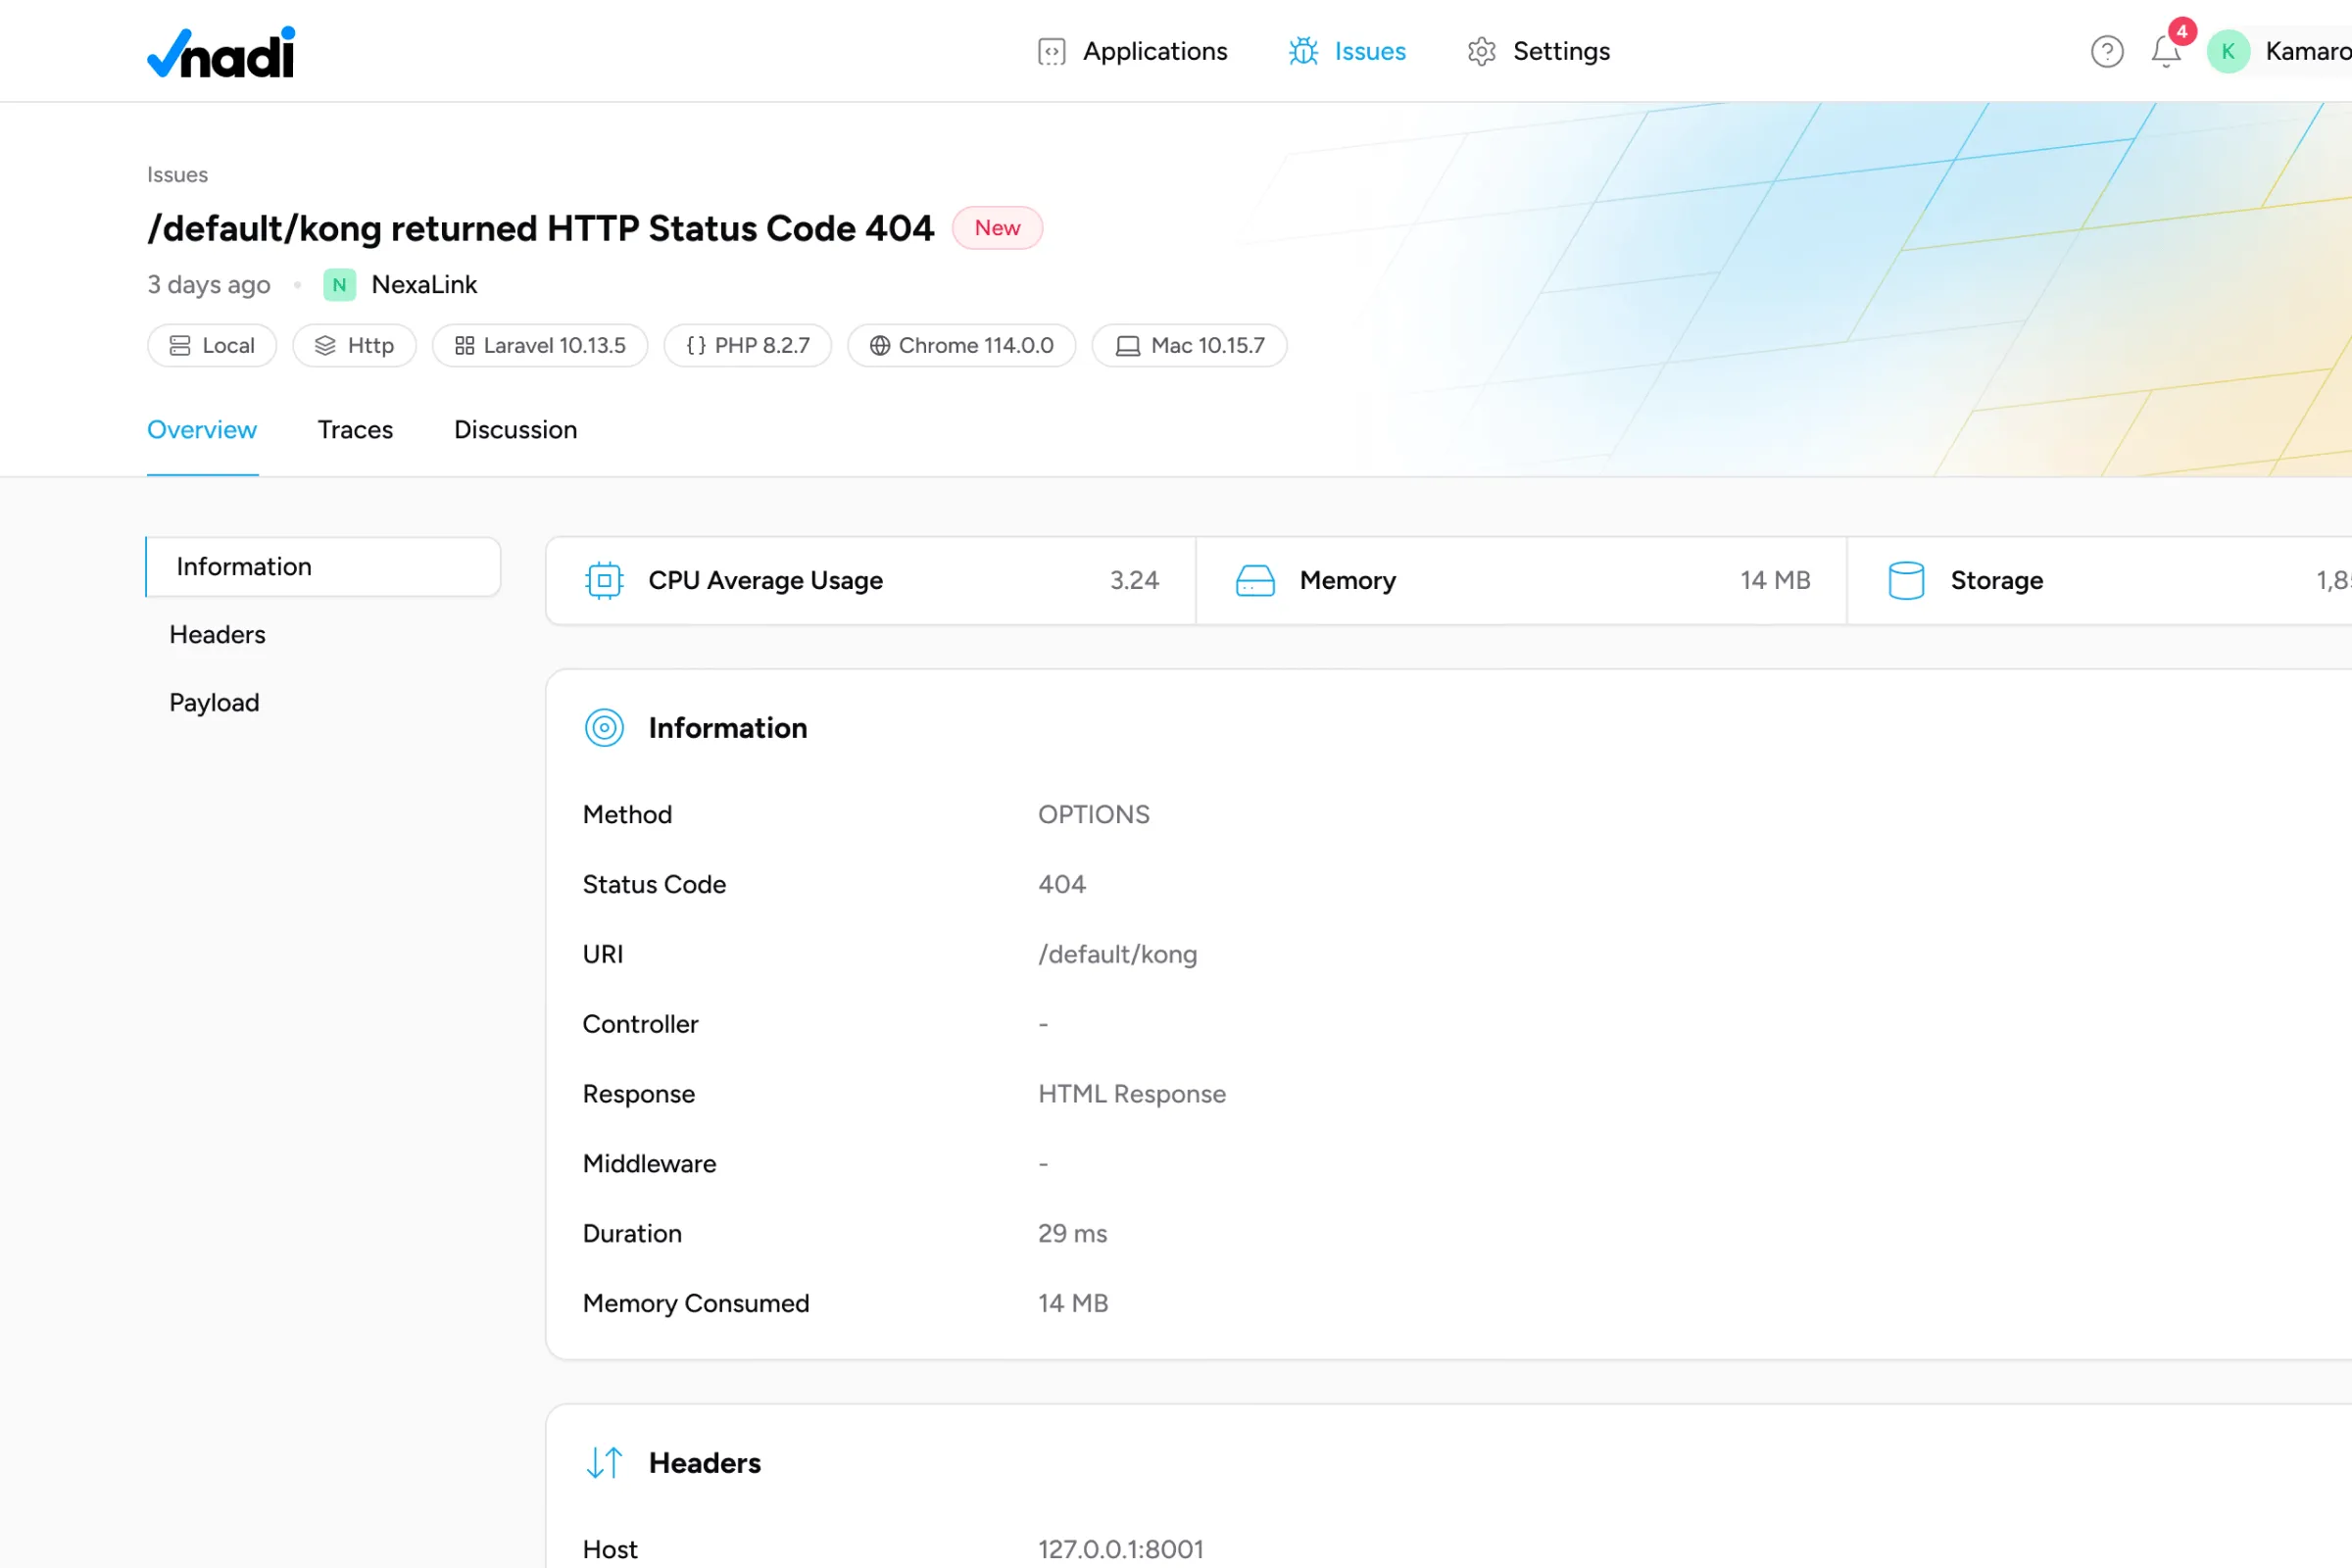Screen dimensions: 2352x1568
Task: Click the issue title heading
Action: 541,229
